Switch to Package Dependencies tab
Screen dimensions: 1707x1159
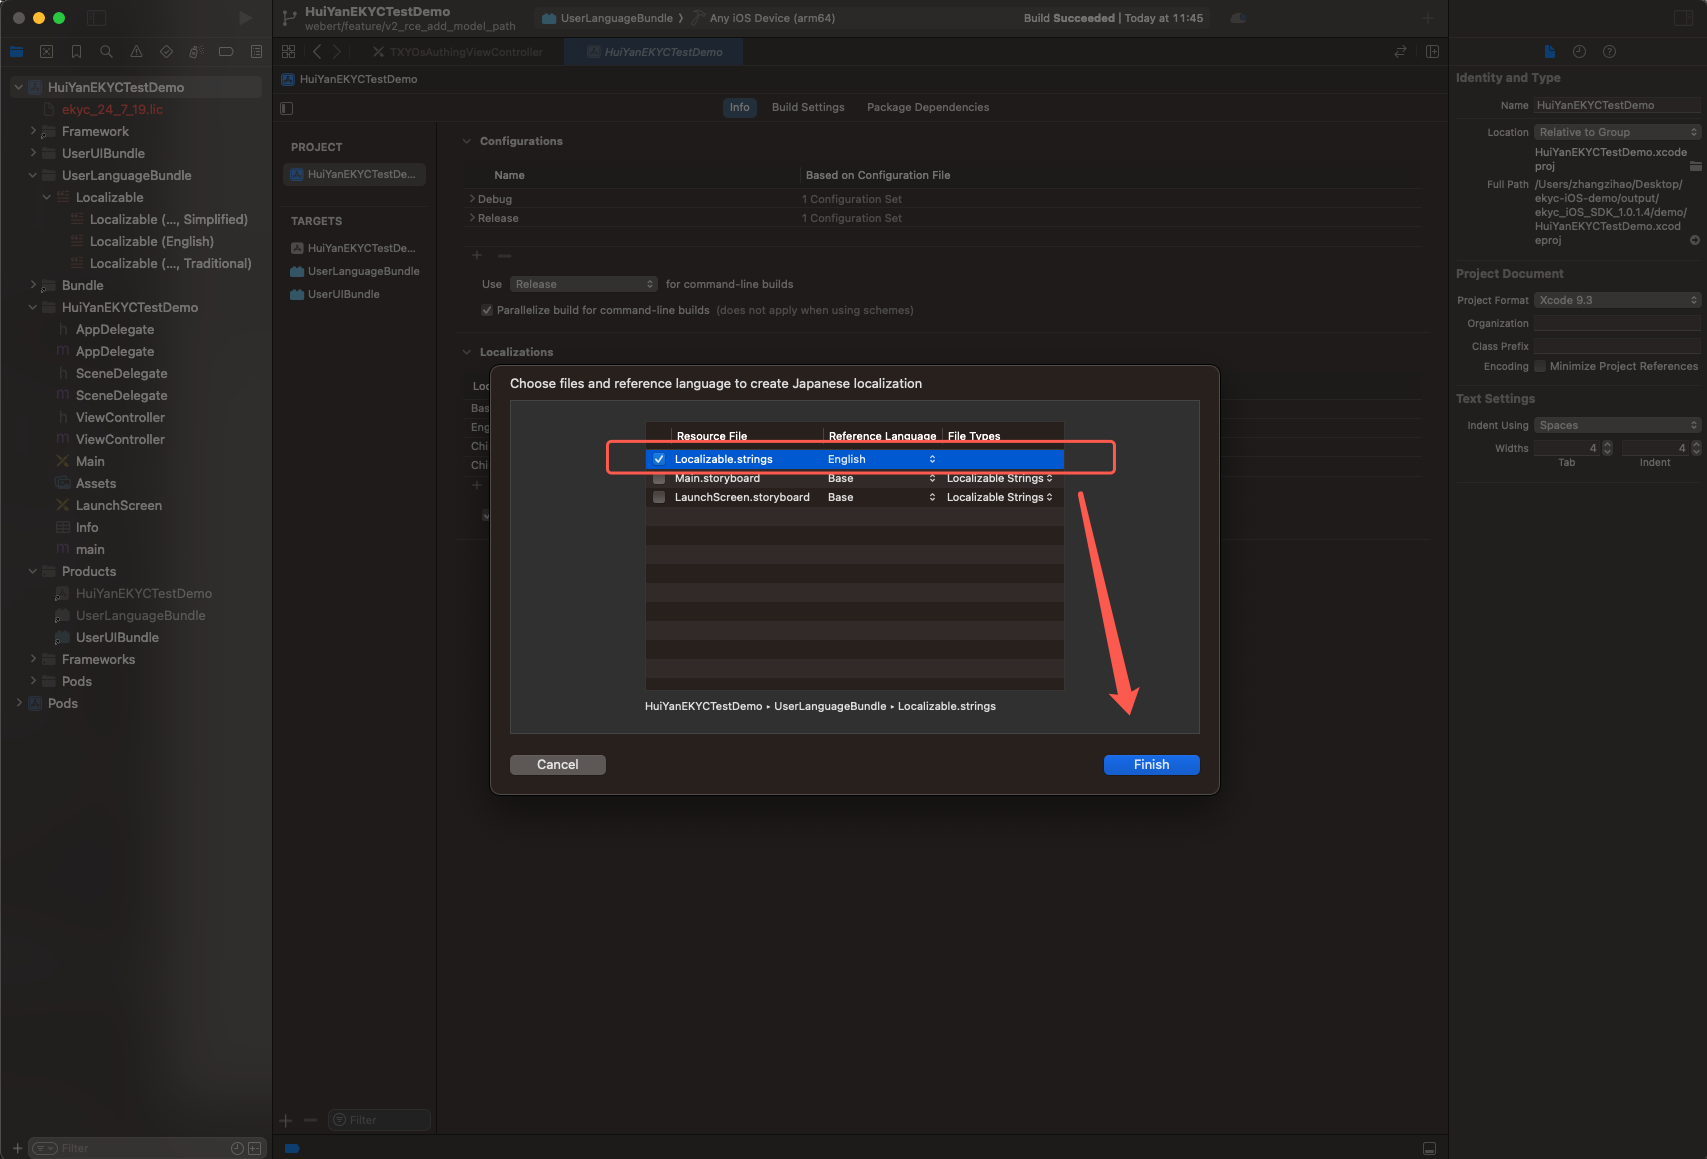click(927, 107)
